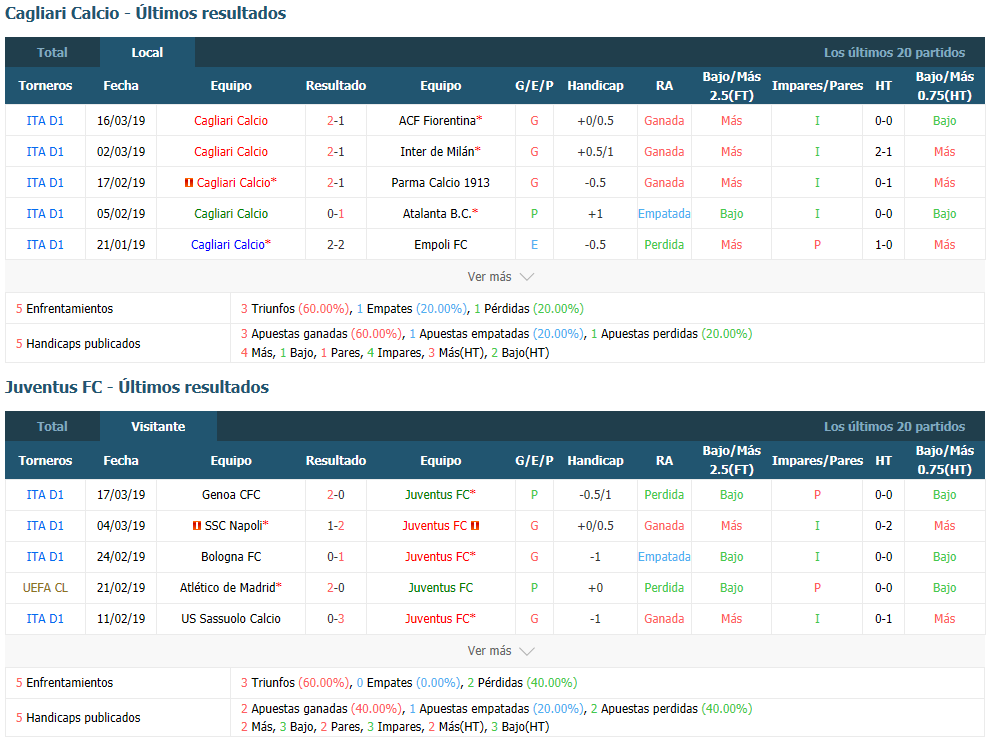Switch to Total tab in Juventus results
Image resolution: width=992 pixels, height=745 pixels.
tap(52, 426)
